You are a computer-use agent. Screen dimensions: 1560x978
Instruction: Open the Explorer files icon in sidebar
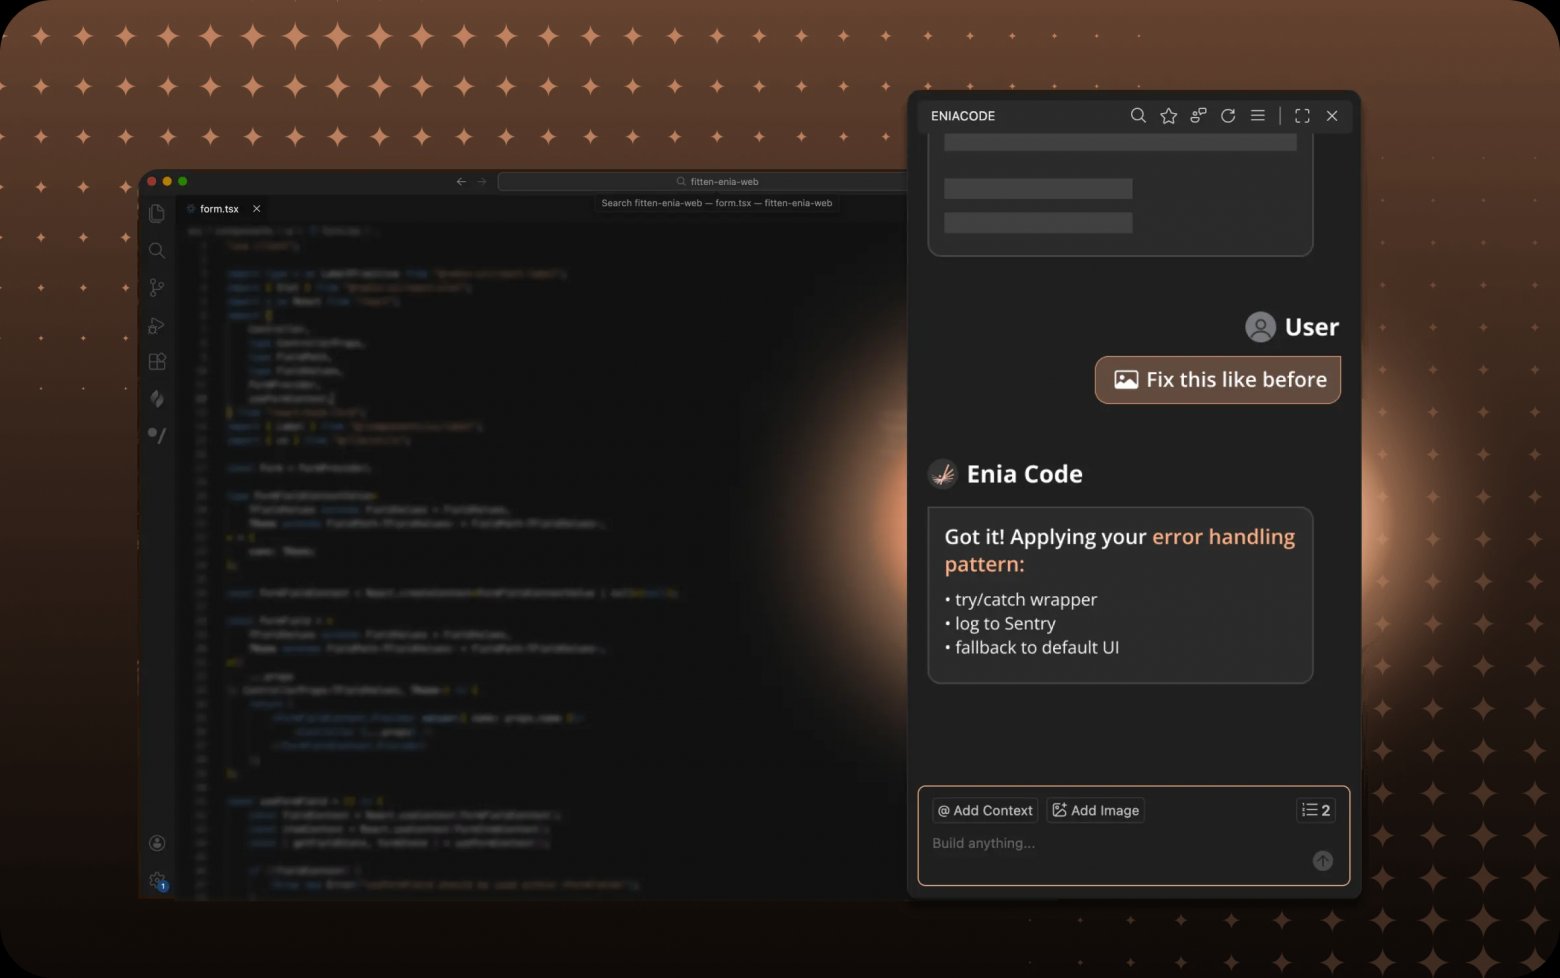pos(157,214)
